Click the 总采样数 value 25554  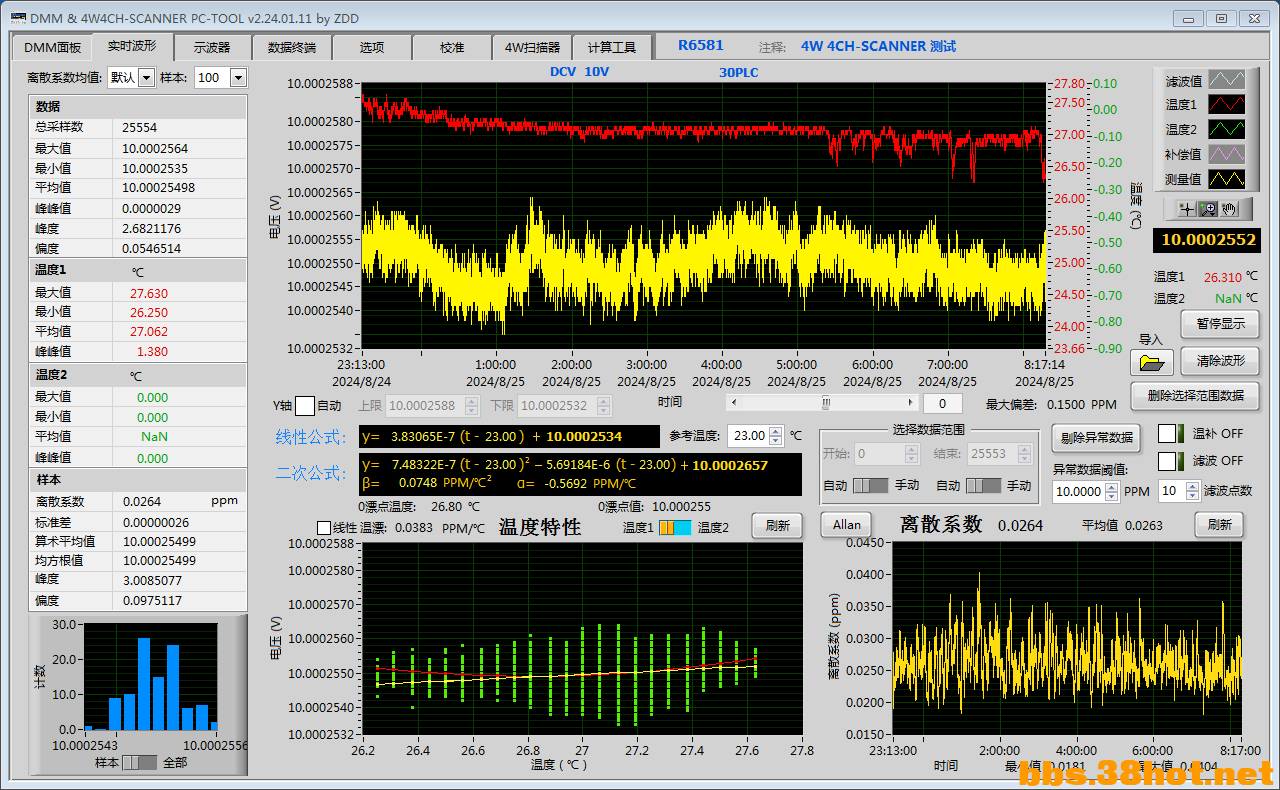(140, 127)
